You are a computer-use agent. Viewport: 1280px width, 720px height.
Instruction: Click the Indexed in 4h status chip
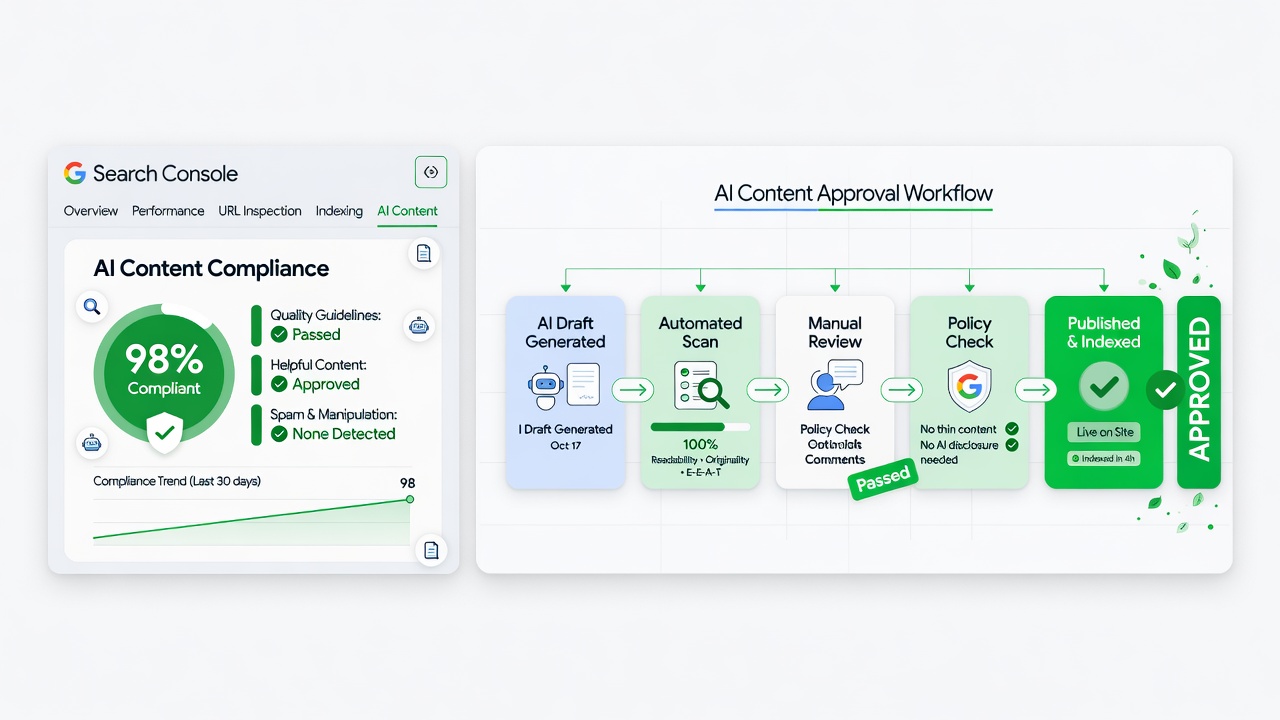click(x=1104, y=459)
